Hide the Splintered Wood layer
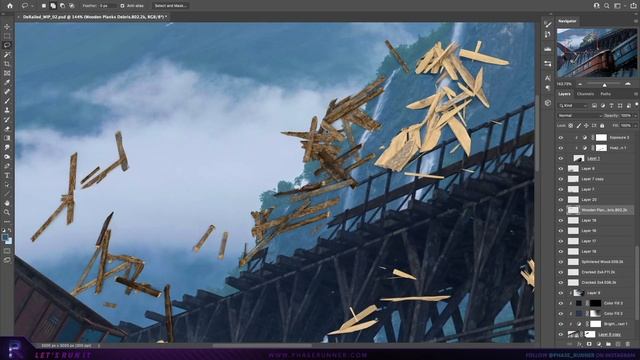Image resolution: width=640 pixels, height=360 pixels. pos(561,262)
